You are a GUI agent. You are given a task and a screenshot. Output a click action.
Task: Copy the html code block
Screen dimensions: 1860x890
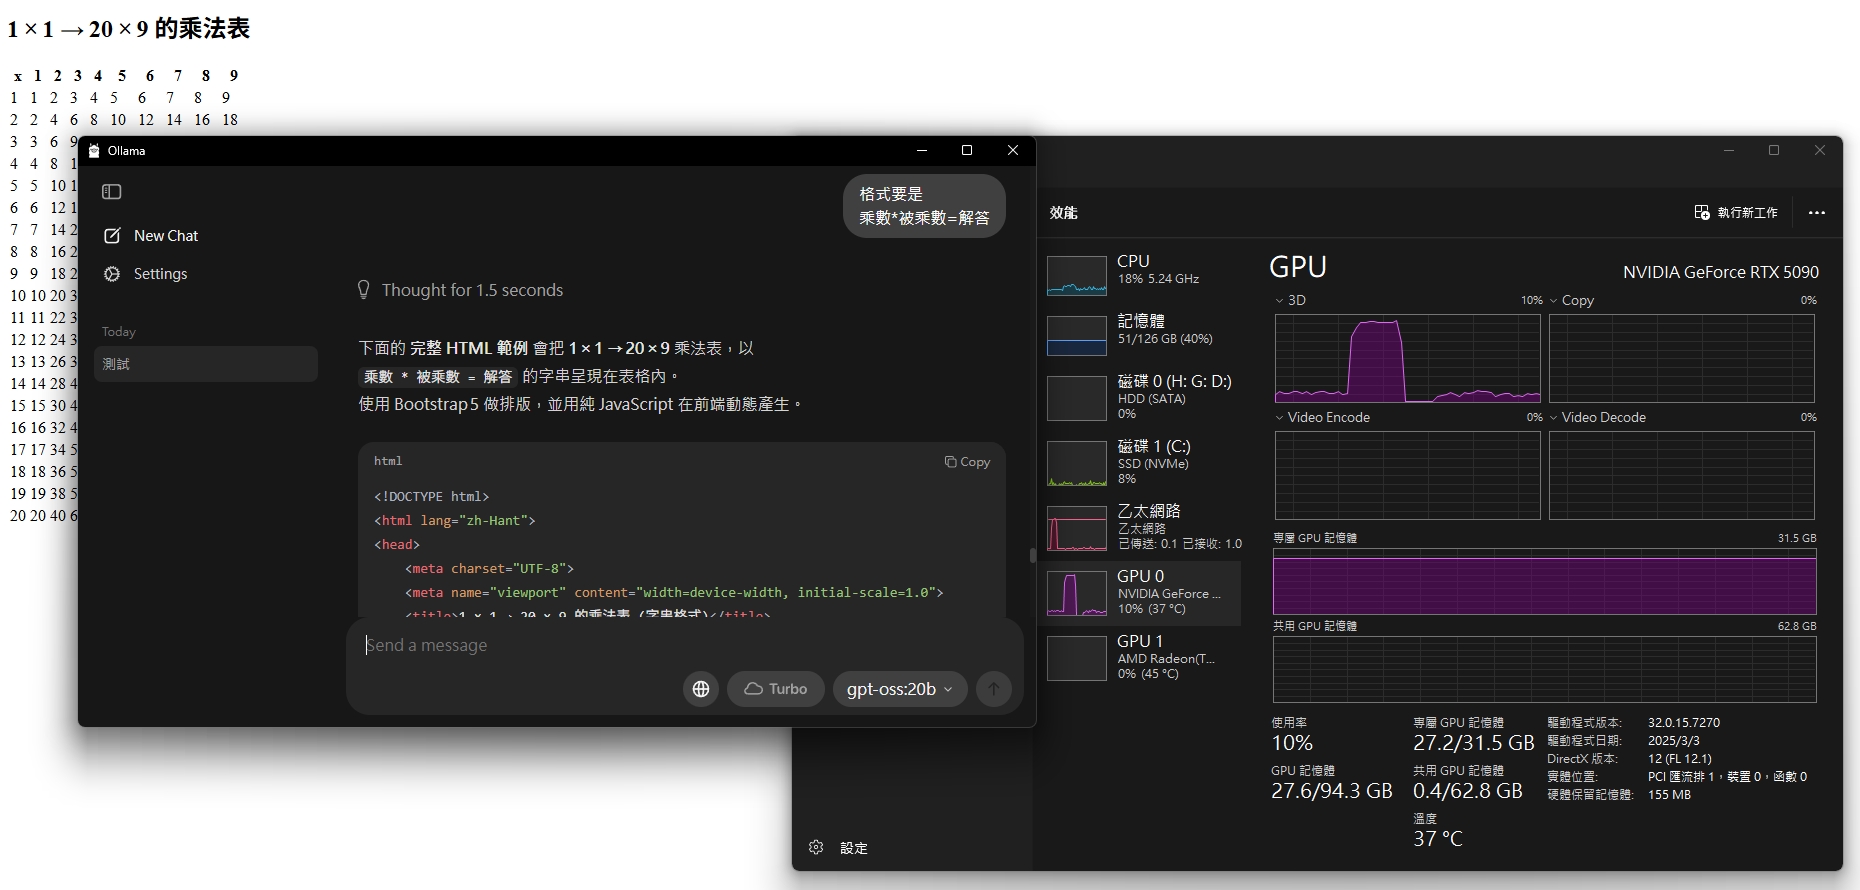pyautogui.click(x=967, y=462)
